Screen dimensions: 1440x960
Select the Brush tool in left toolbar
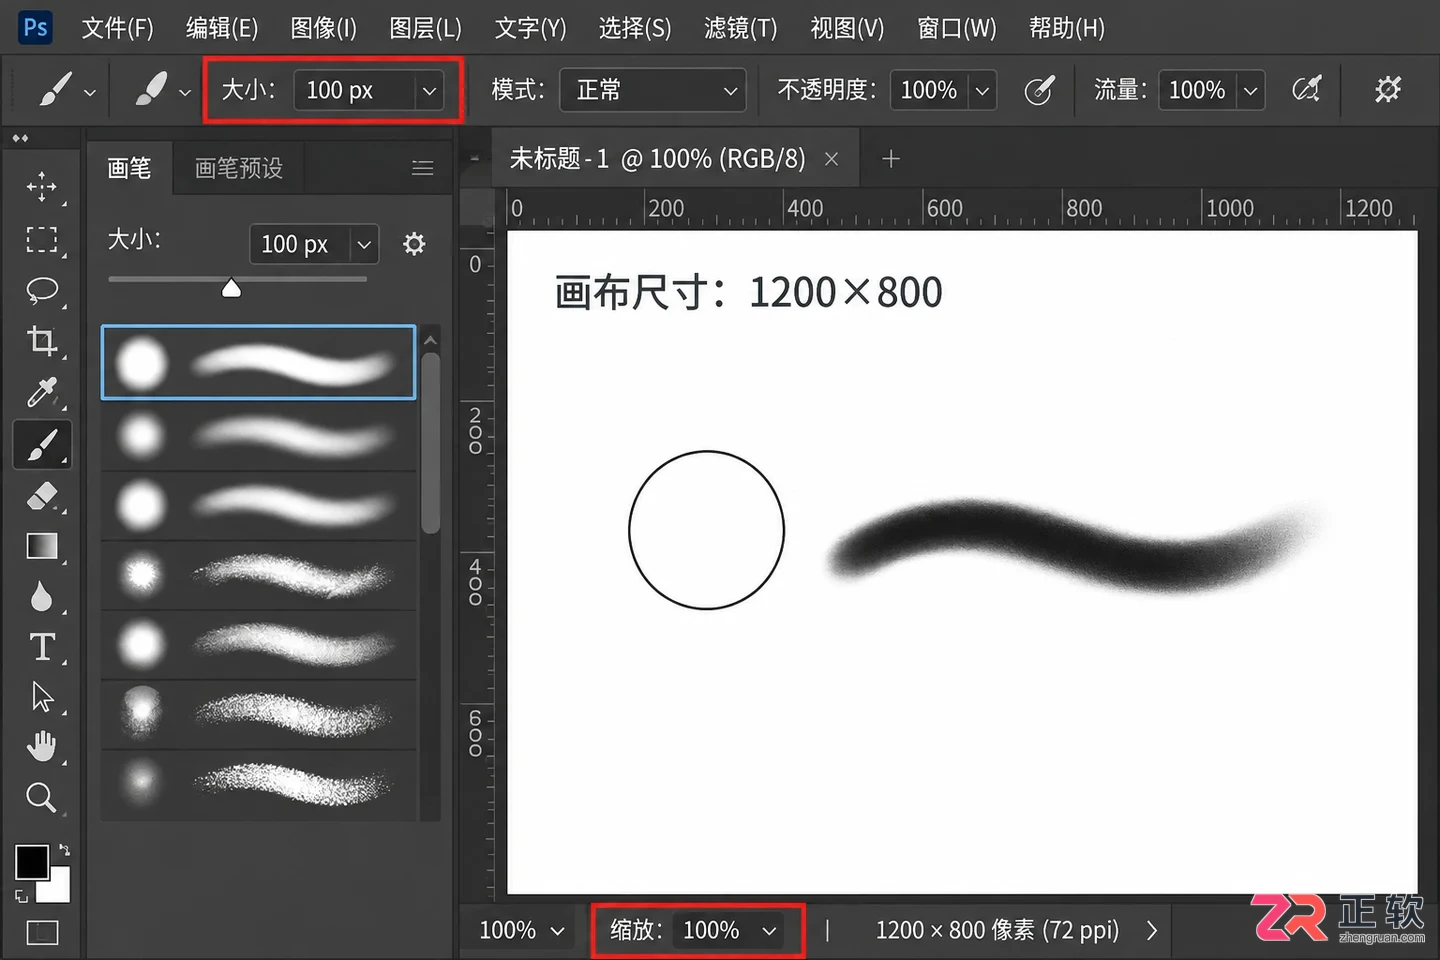42,445
